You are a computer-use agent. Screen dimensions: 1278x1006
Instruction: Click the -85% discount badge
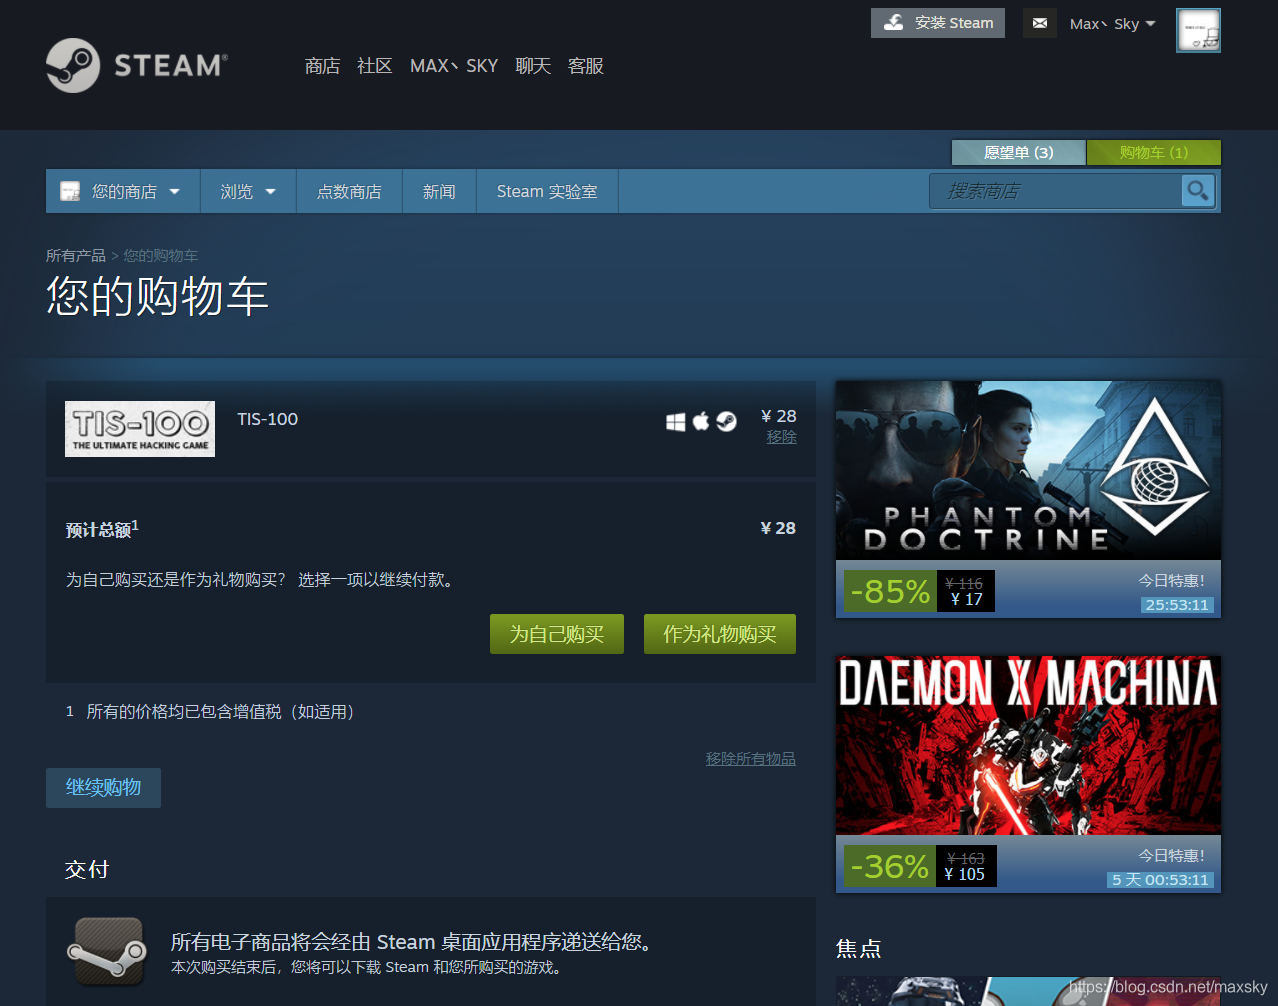[890, 591]
